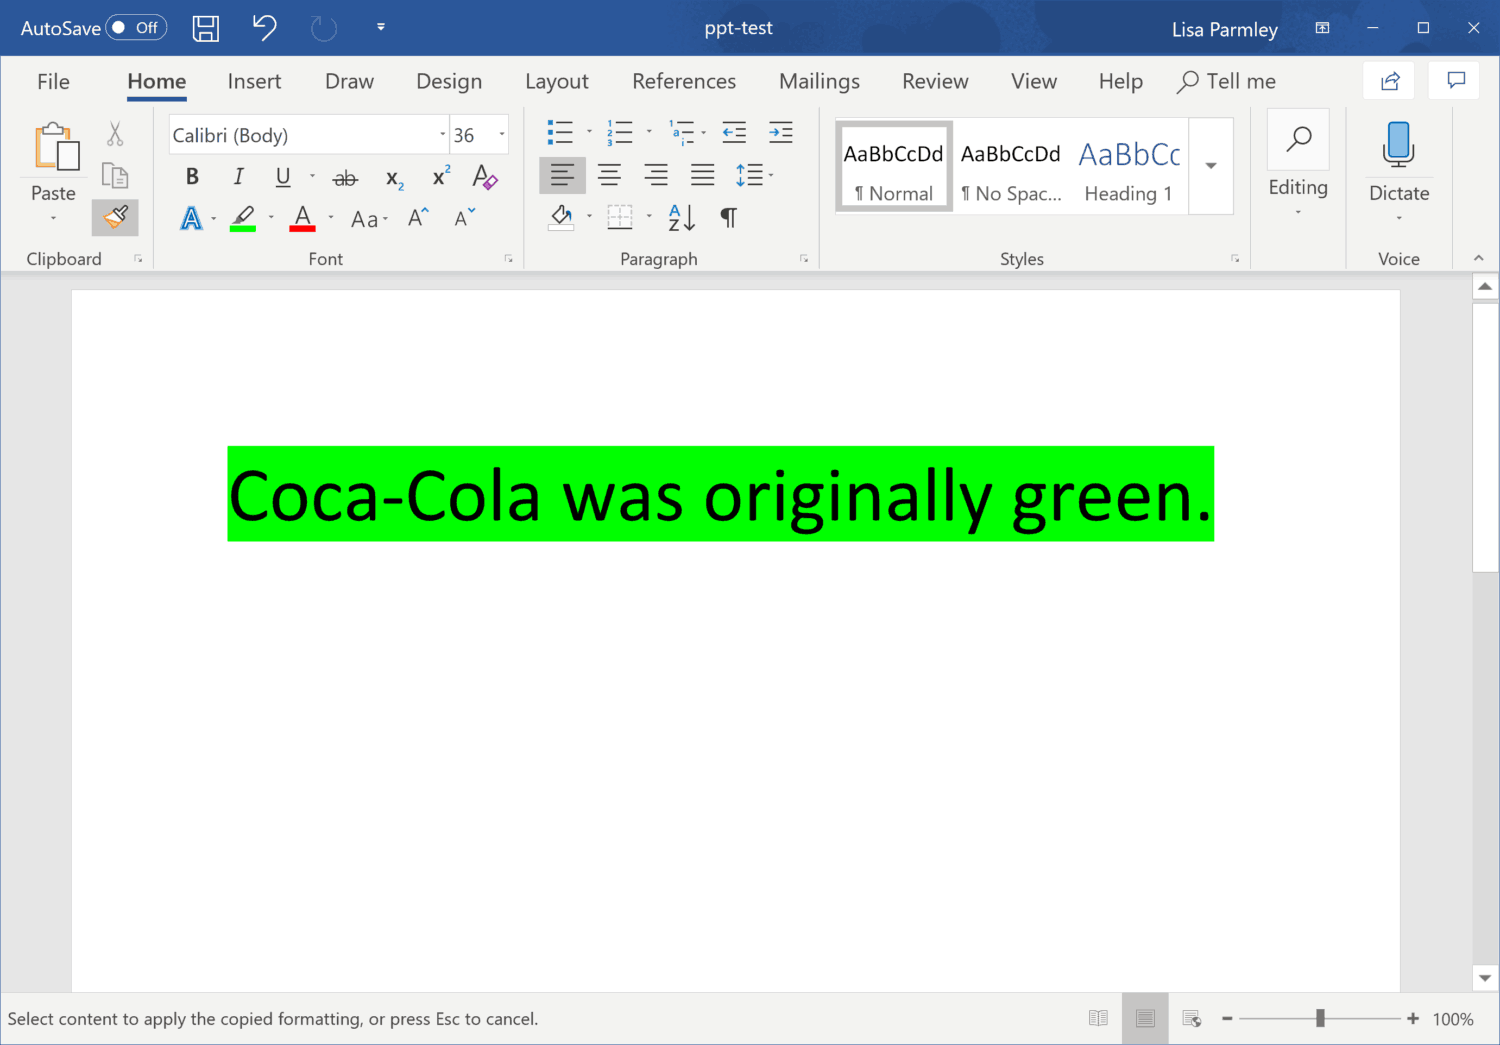Viewport: 1500px width, 1045px height.
Task: Click Tell me search box
Action: 1226,82
